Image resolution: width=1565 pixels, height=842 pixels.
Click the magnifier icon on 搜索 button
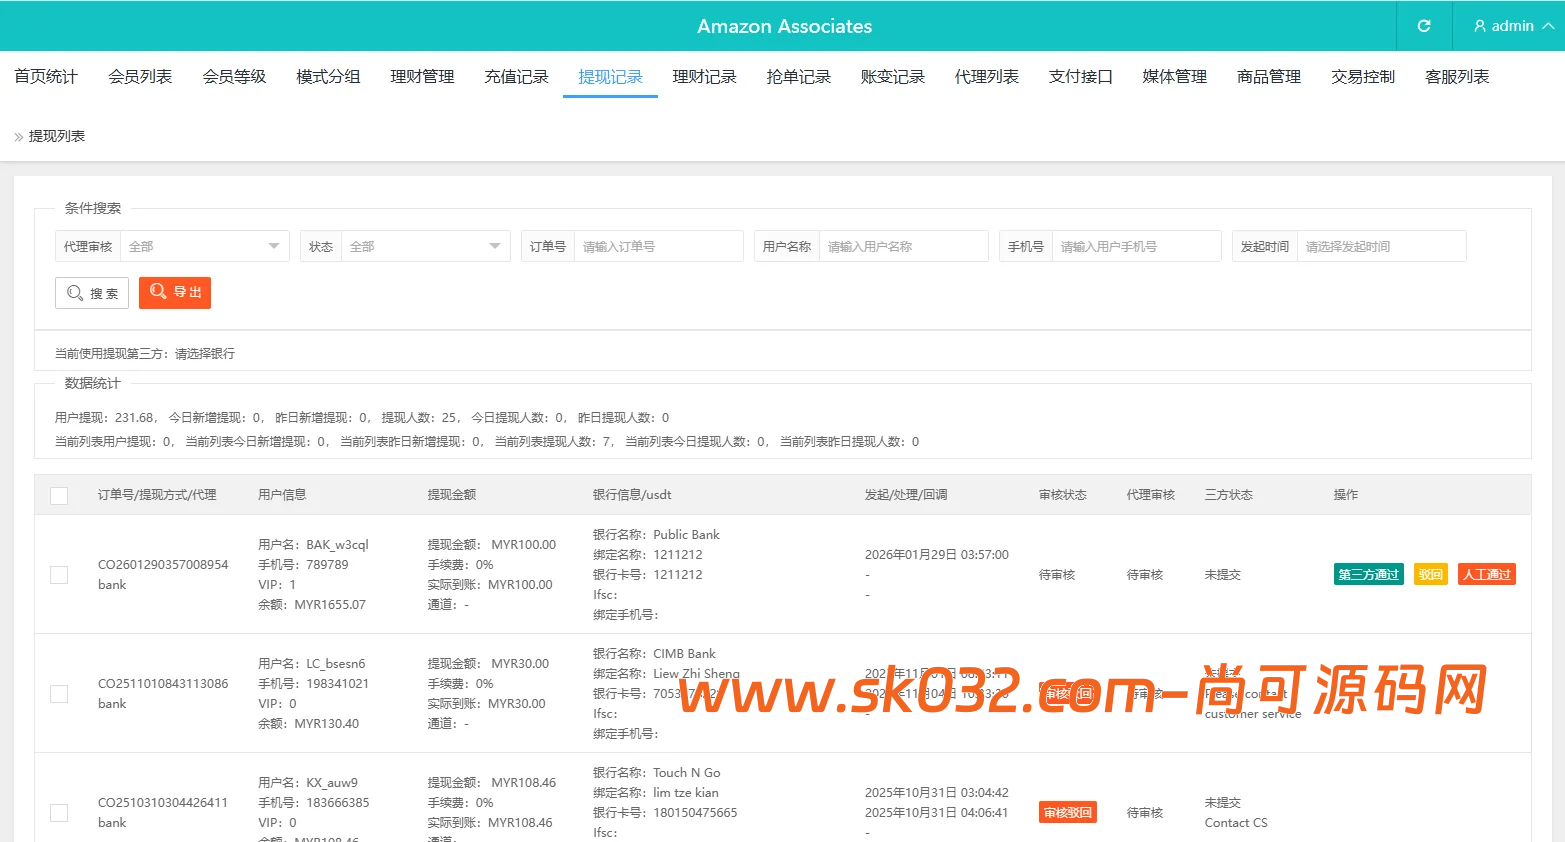(74, 292)
